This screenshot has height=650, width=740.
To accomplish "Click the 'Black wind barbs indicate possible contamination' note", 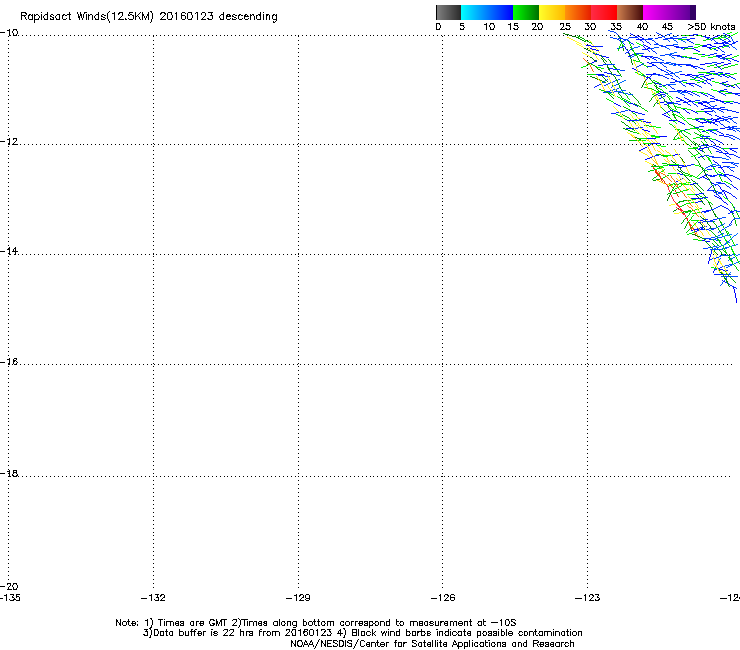I will (x=467, y=633).
